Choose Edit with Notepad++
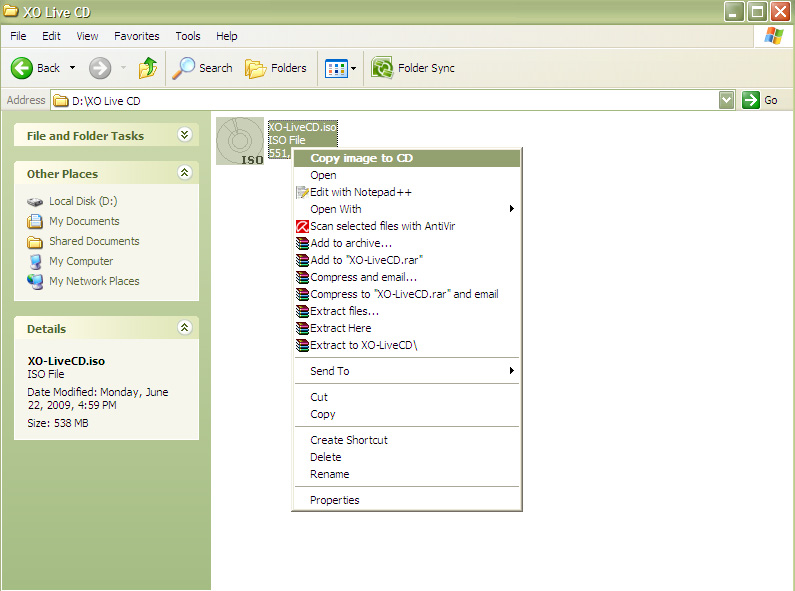This screenshot has width=795, height=591. (x=407, y=192)
